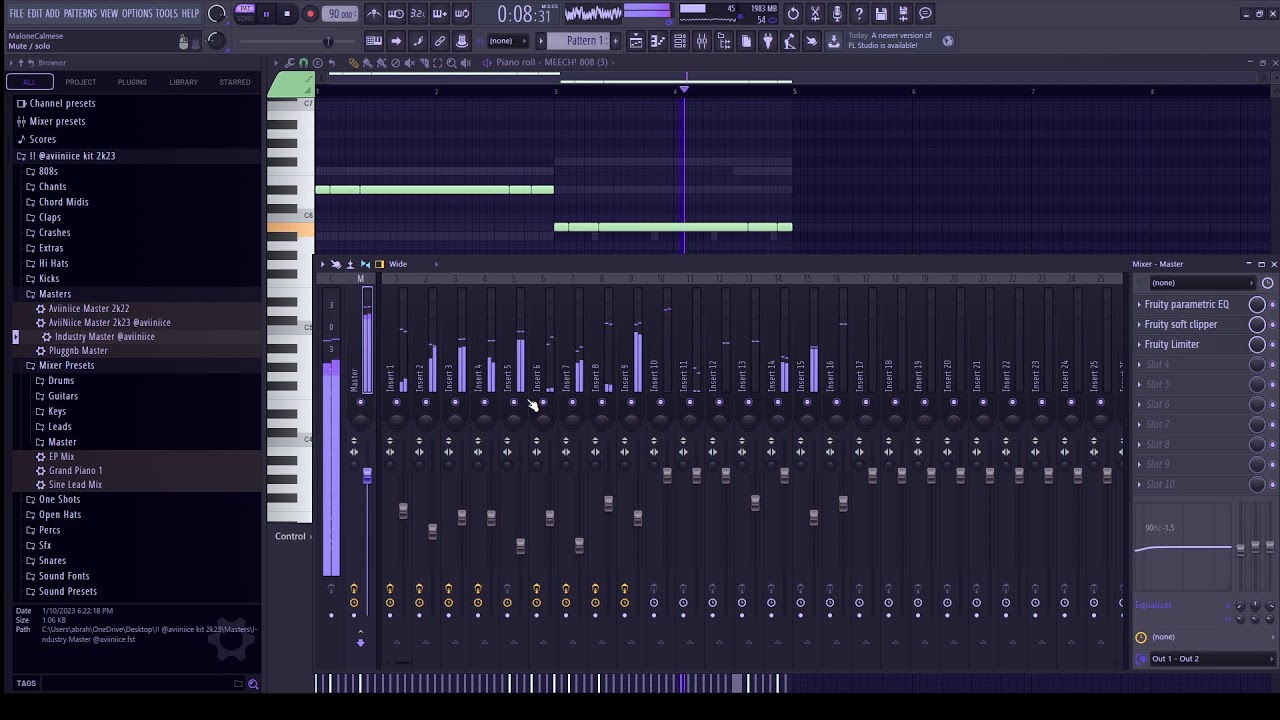This screenshot has height=720, width=1280.
Task: Select the Grand Piano 1 preset
Action: 76,470
